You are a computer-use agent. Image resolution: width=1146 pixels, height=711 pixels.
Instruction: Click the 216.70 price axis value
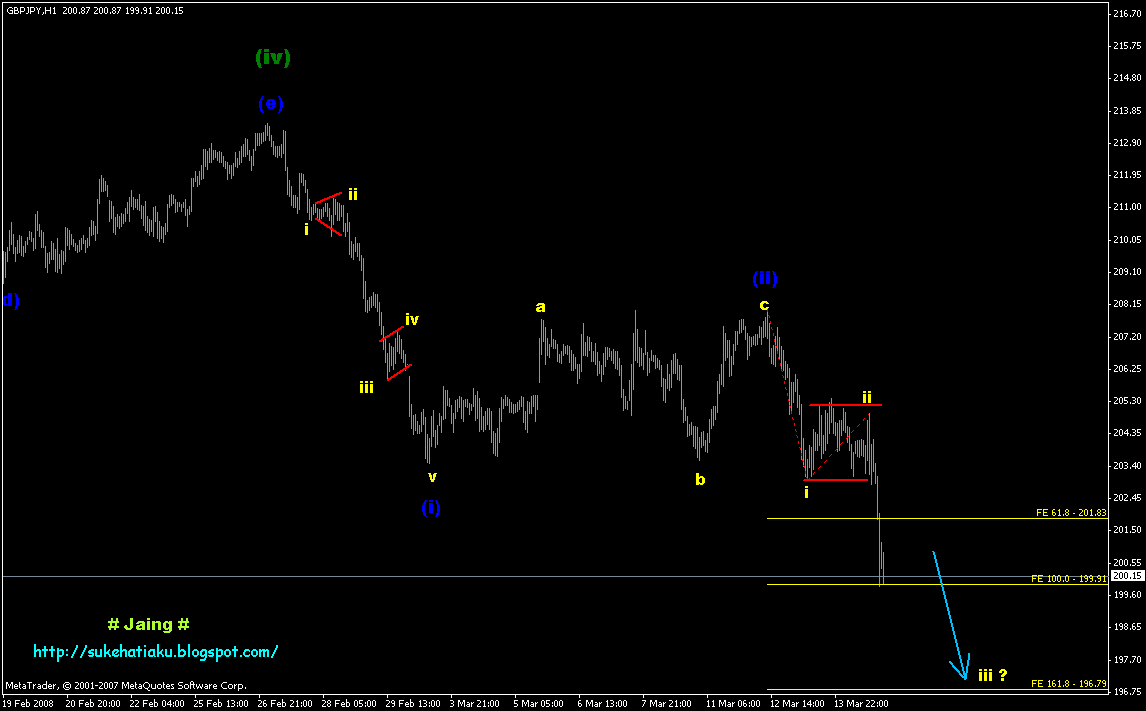click(1126, 13)
